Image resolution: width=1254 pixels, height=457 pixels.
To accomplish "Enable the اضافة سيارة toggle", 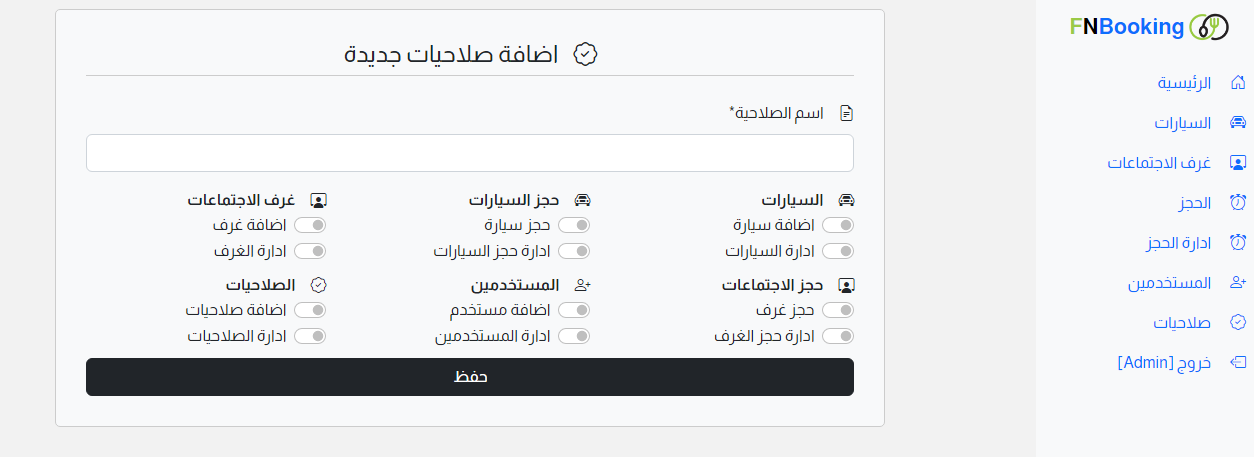I will point(838,225).
